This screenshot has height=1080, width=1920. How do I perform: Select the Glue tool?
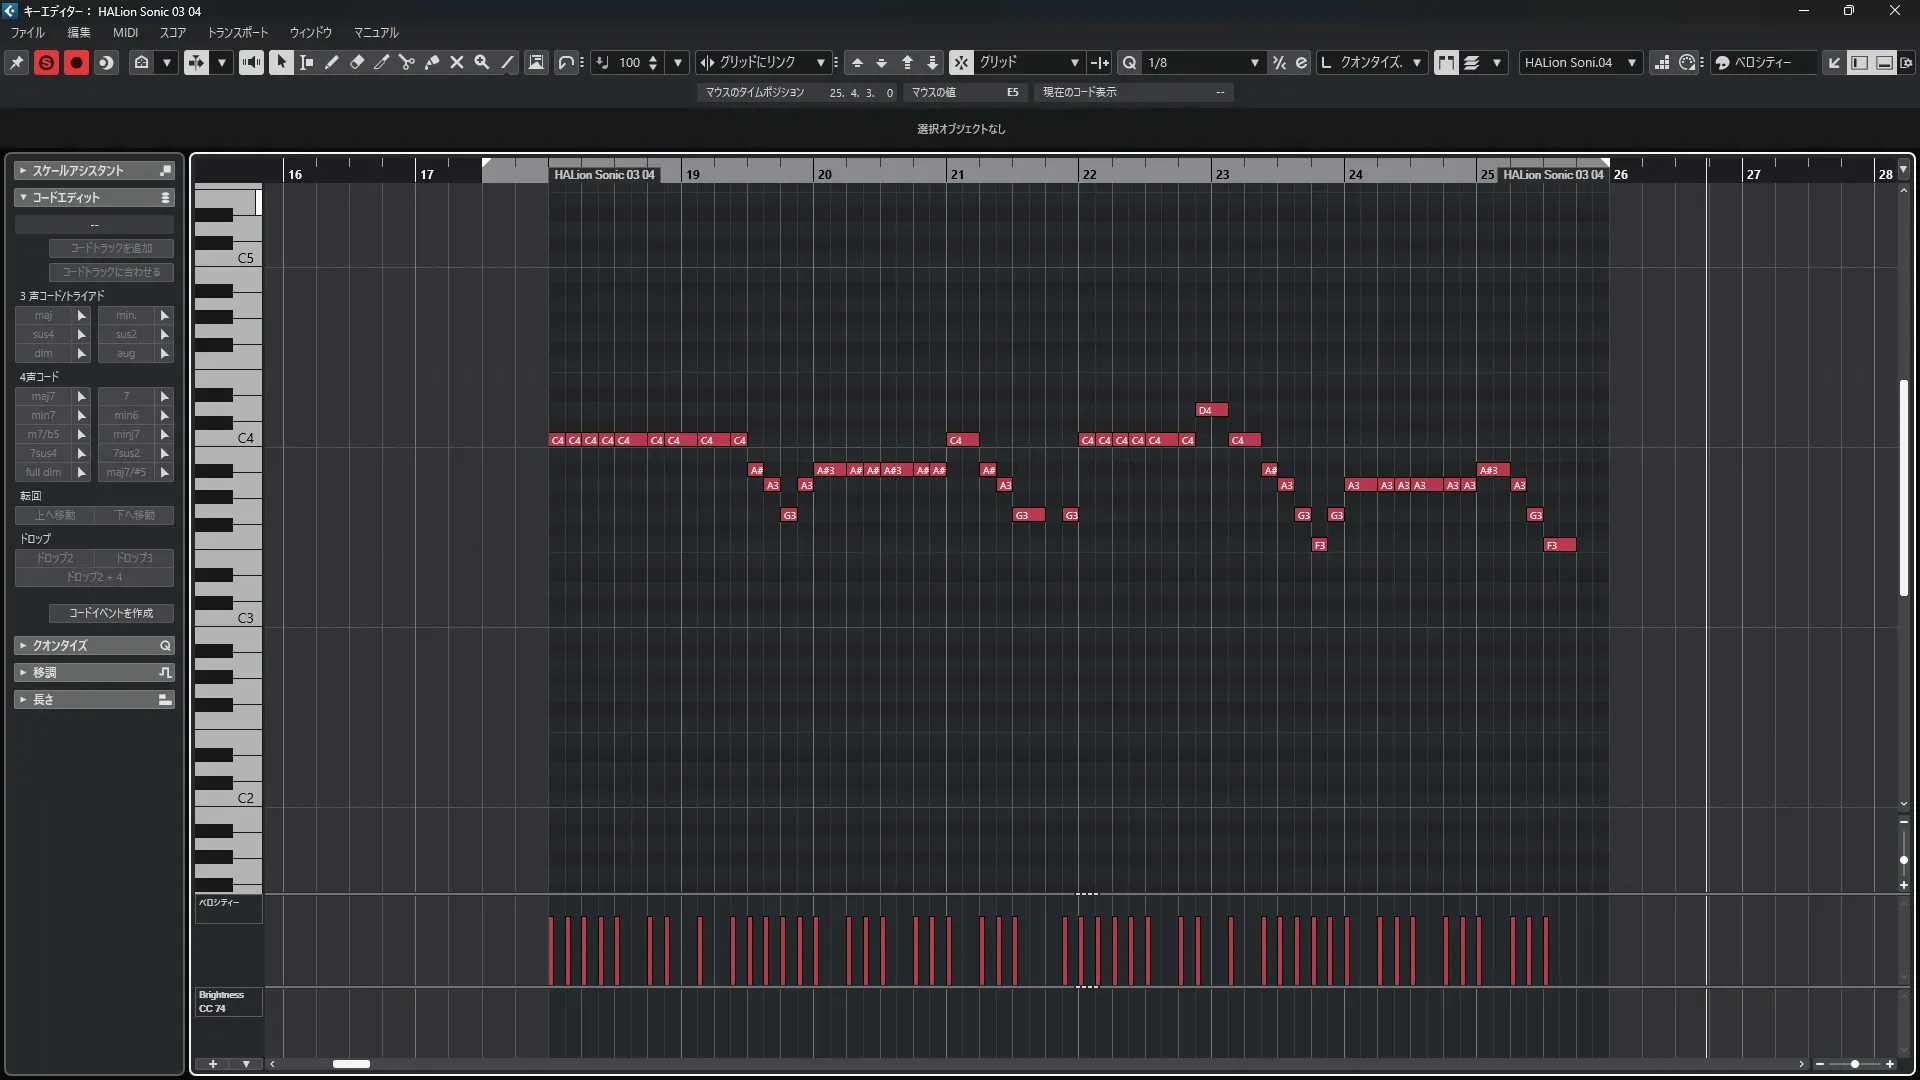[432, 62]
